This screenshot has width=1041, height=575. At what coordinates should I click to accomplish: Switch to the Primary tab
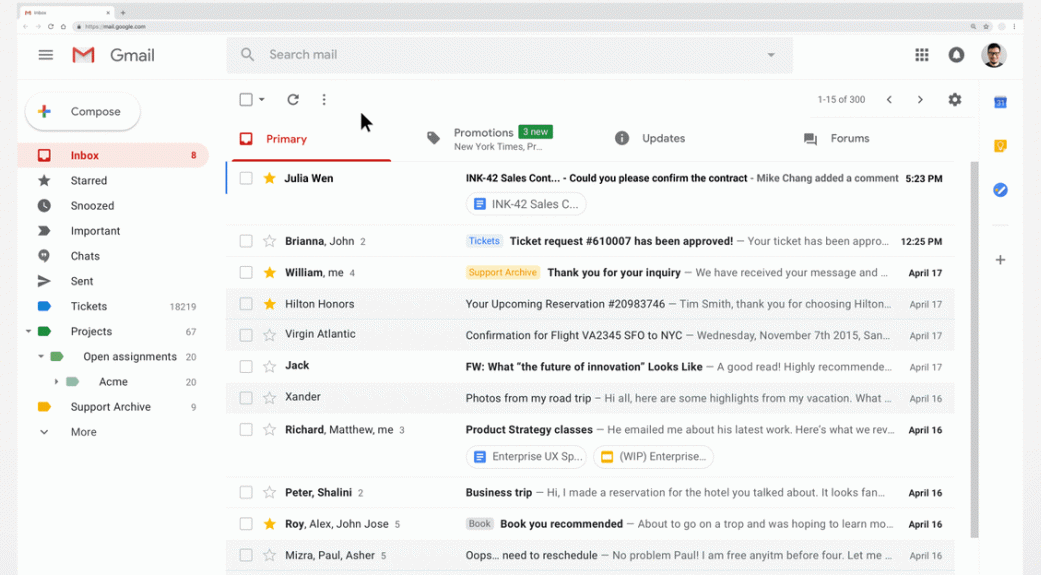(311, 139)
